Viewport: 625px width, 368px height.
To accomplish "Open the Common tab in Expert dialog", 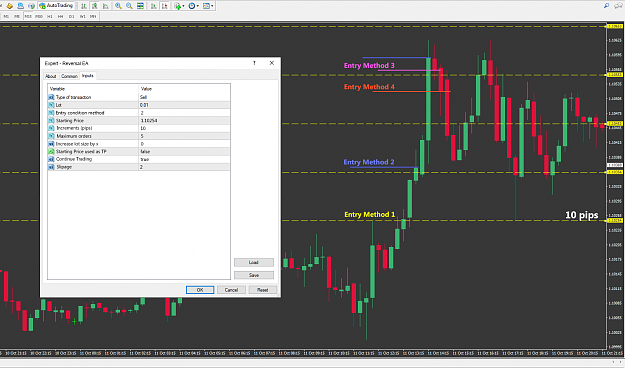I will tap(69, 76).
